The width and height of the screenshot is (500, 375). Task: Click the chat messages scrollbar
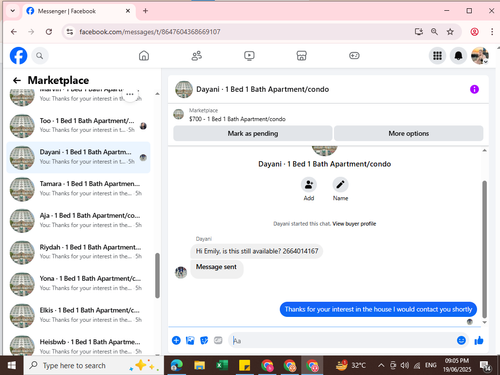pyautogui.click(x=485, y=249)
